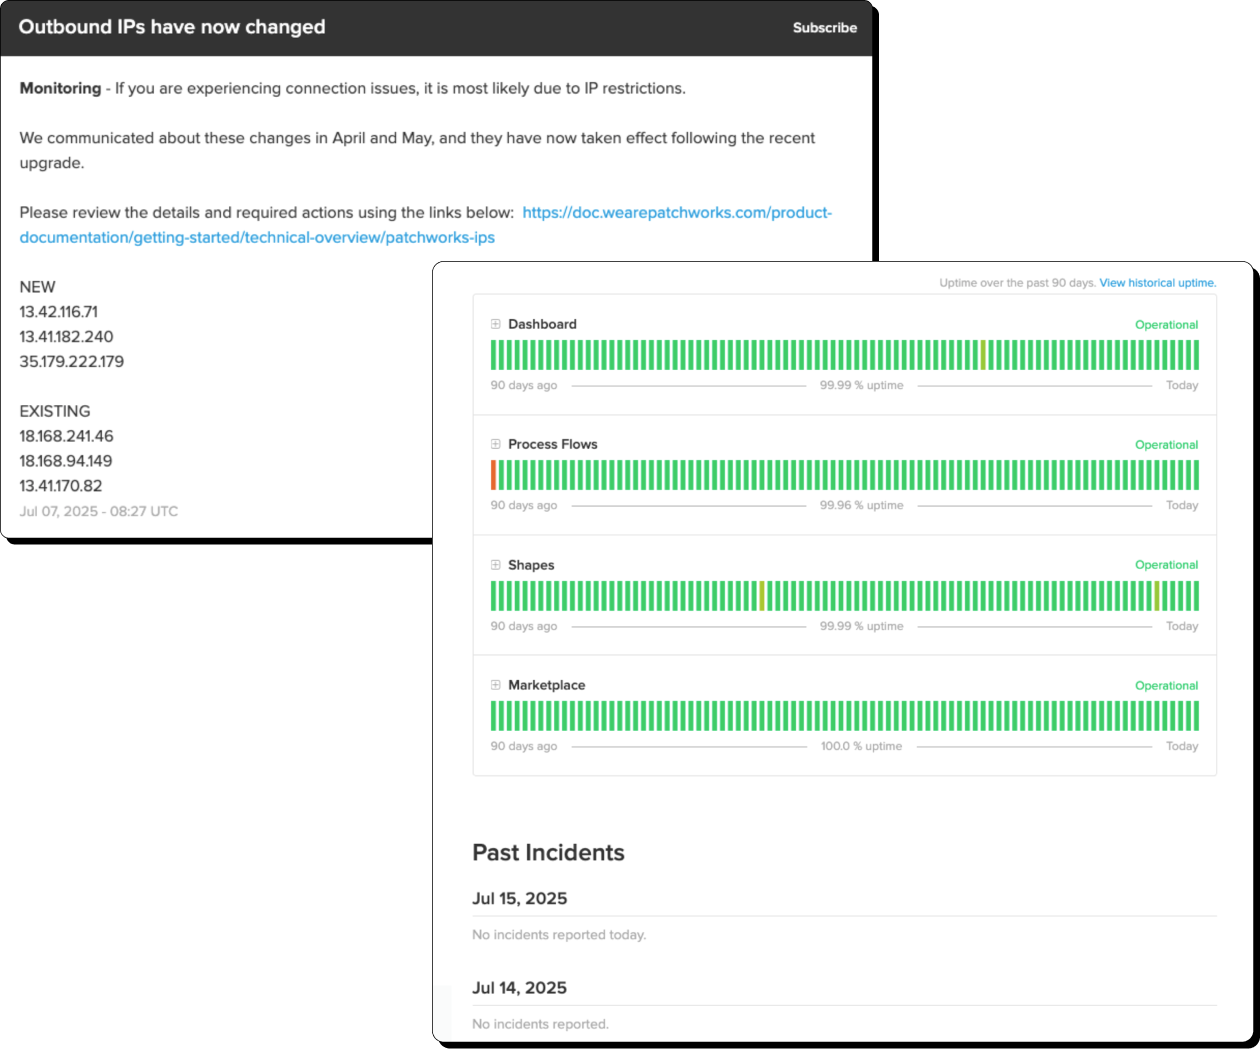Expand the Dashboard component group
1260x1049 pixels.
pos(495,324)
